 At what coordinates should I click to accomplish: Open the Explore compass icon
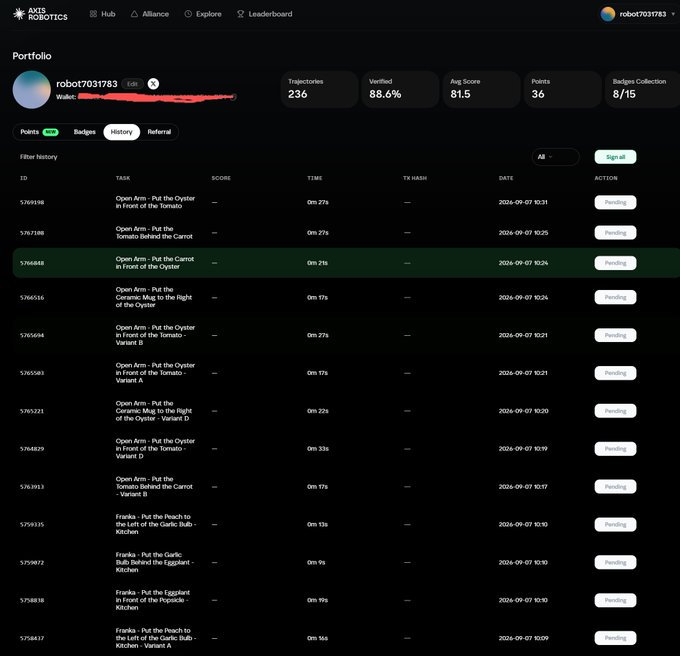click(188, 14)
